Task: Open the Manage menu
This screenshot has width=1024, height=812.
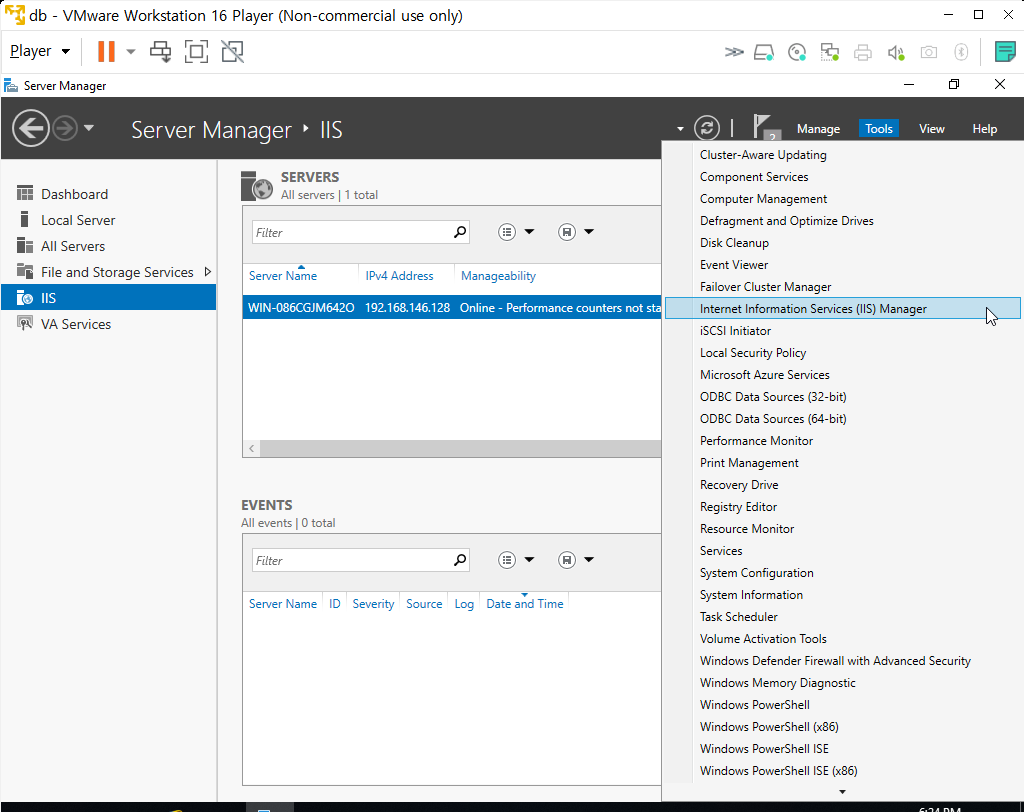Action: coord(818,129)
